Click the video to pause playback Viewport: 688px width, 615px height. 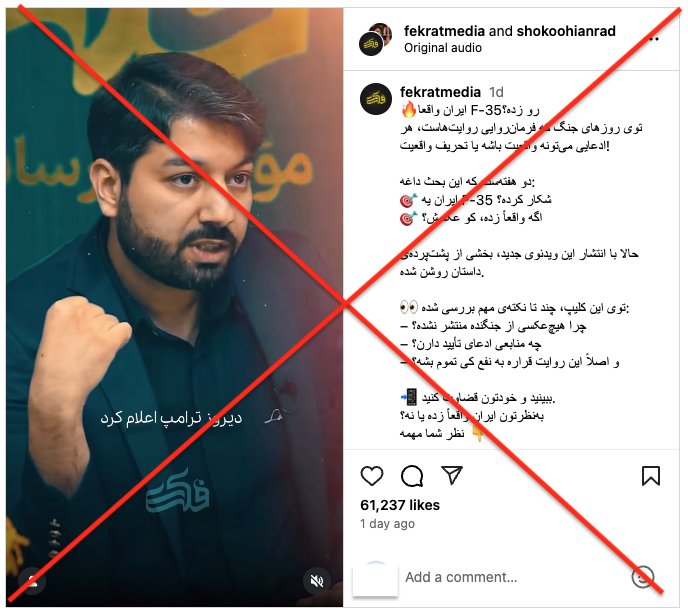tap(174, 307)
